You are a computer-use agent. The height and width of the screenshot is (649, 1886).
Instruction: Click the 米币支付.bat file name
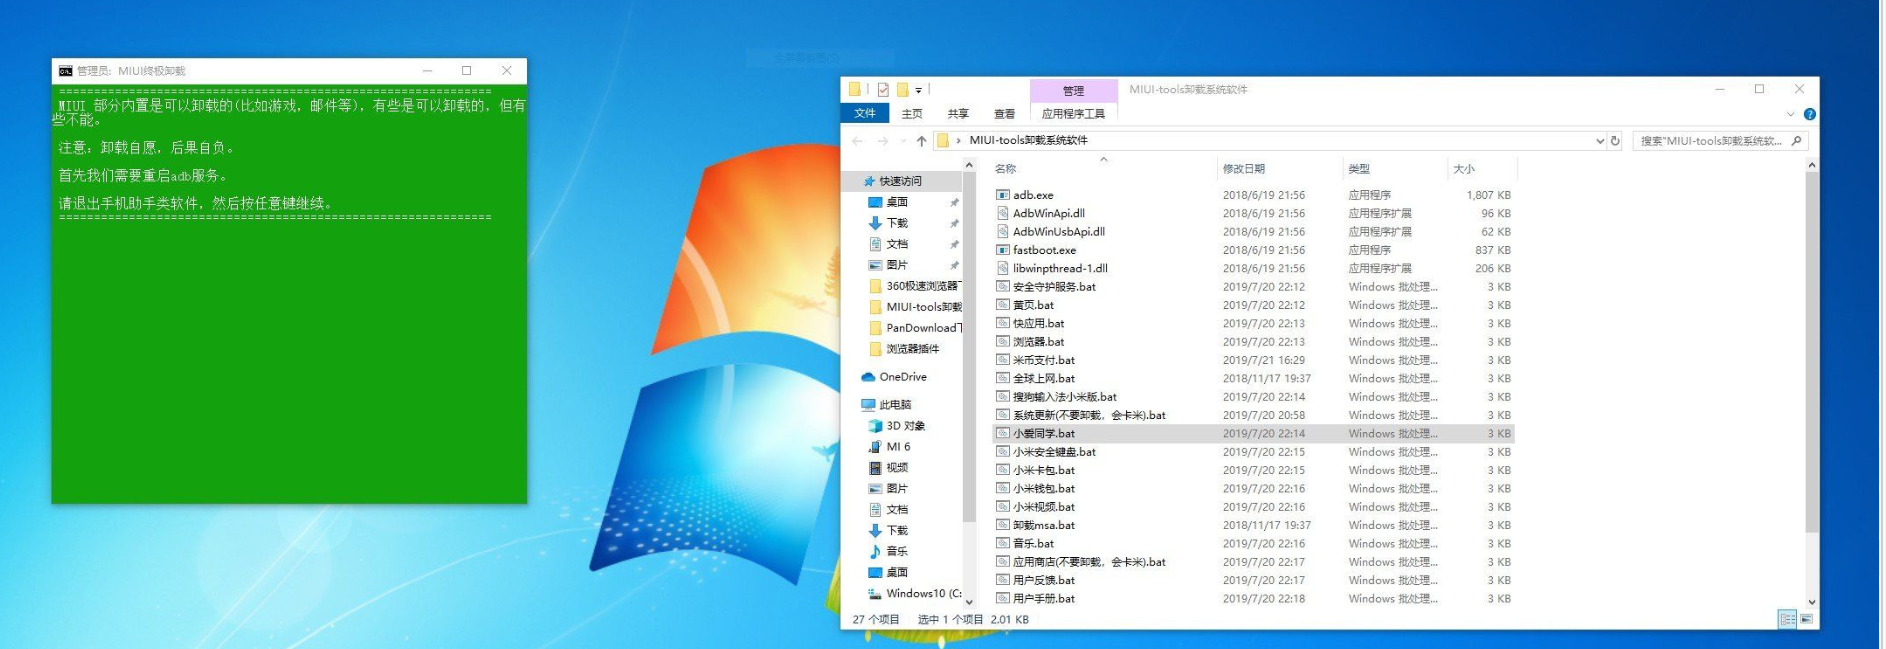[x=1043, y=360]
